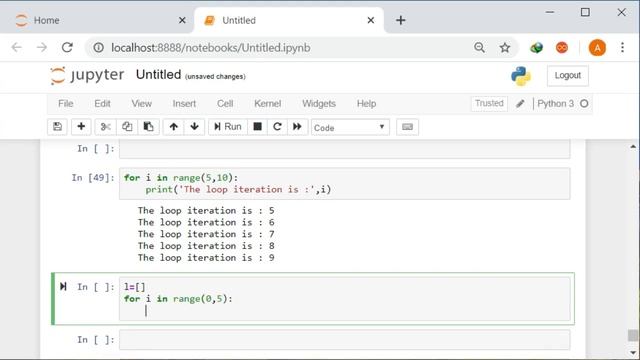Image resolution: width=640 pixels, height=360 pixels.
Task: Open the Code cell type dropdown
Action: (x=350, y=127)
